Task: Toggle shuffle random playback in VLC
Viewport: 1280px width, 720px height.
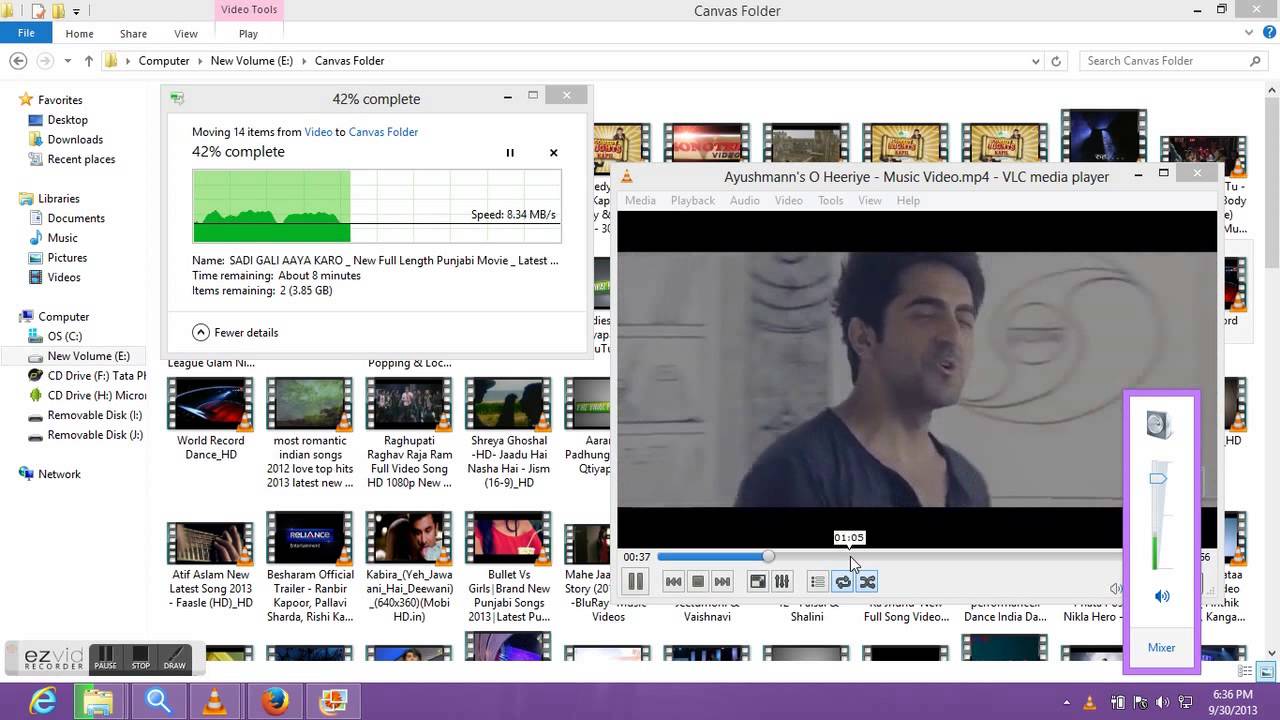Action: [x=867, y=581]
